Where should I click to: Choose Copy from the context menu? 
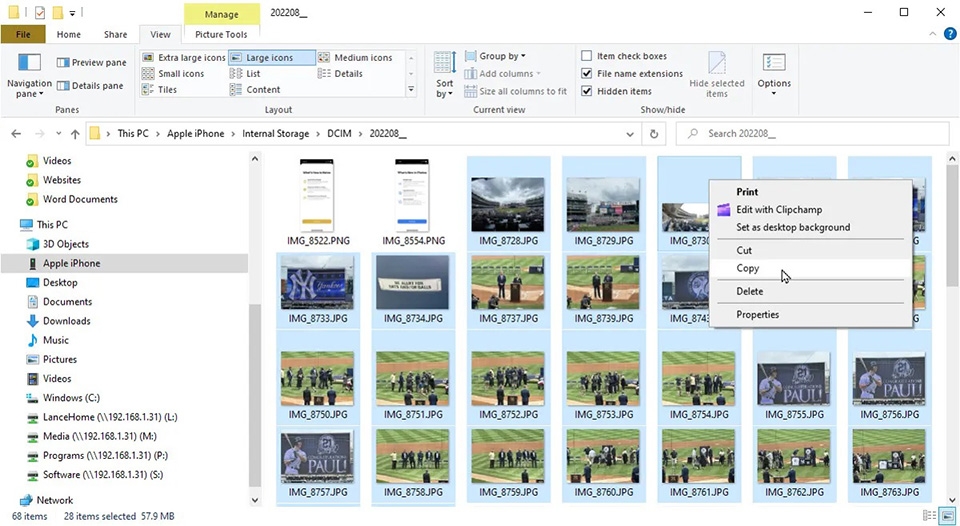tap(748, 268)
